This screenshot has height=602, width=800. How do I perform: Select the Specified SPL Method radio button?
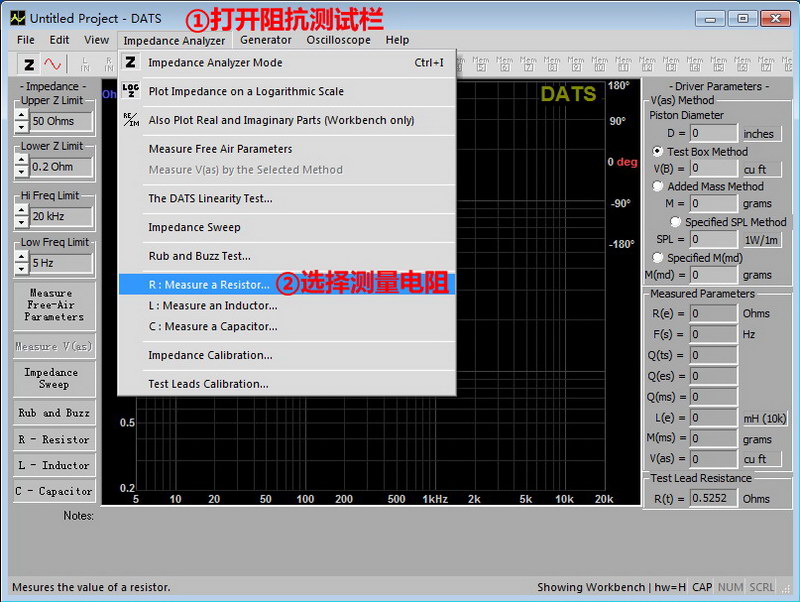pyautogui.click(x=676, y=222)
